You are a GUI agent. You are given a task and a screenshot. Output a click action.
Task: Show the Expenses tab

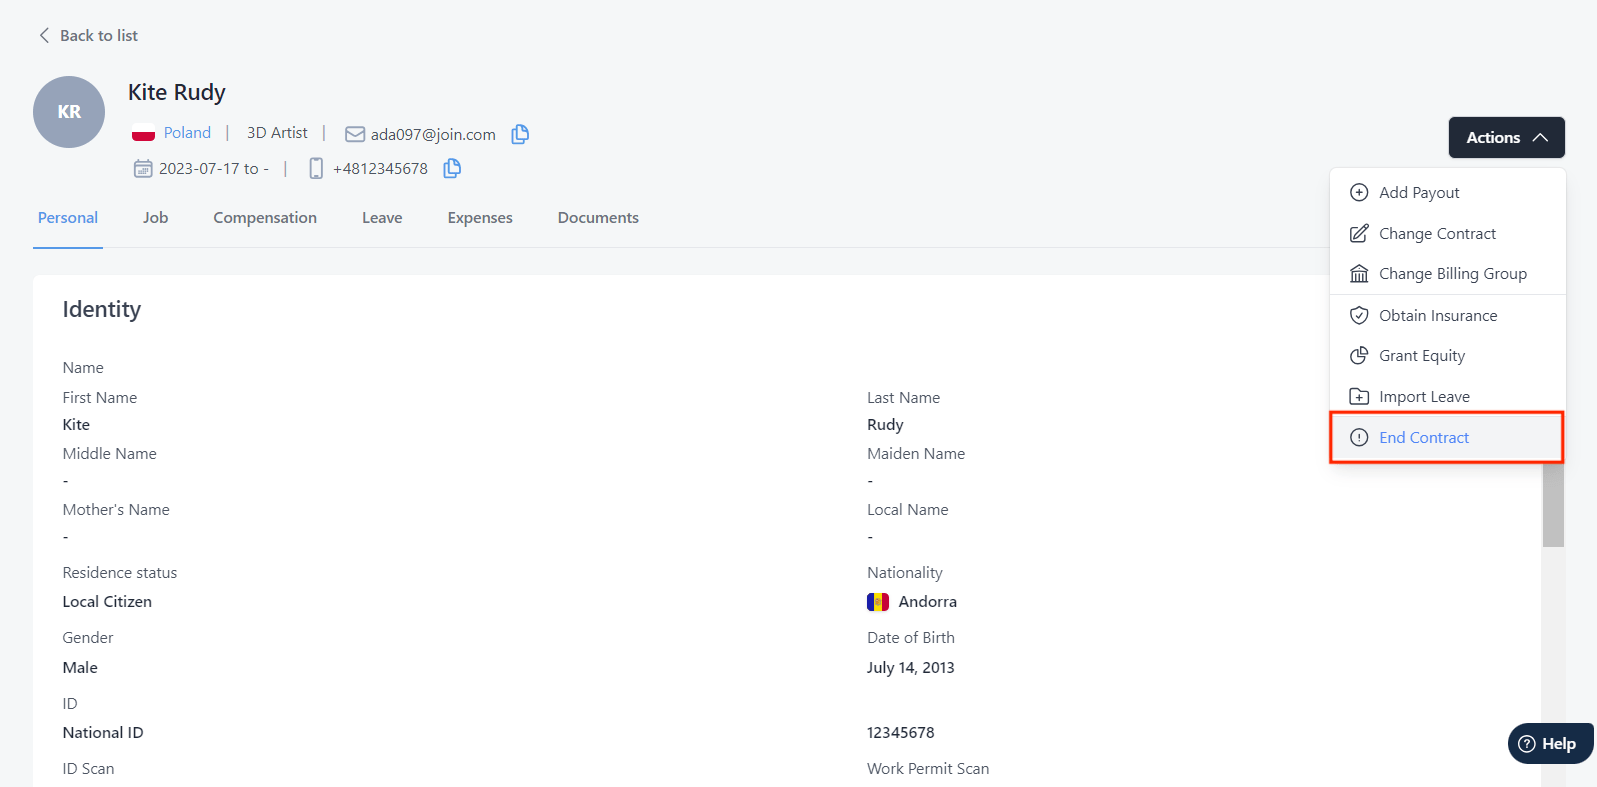coord(480,218)
